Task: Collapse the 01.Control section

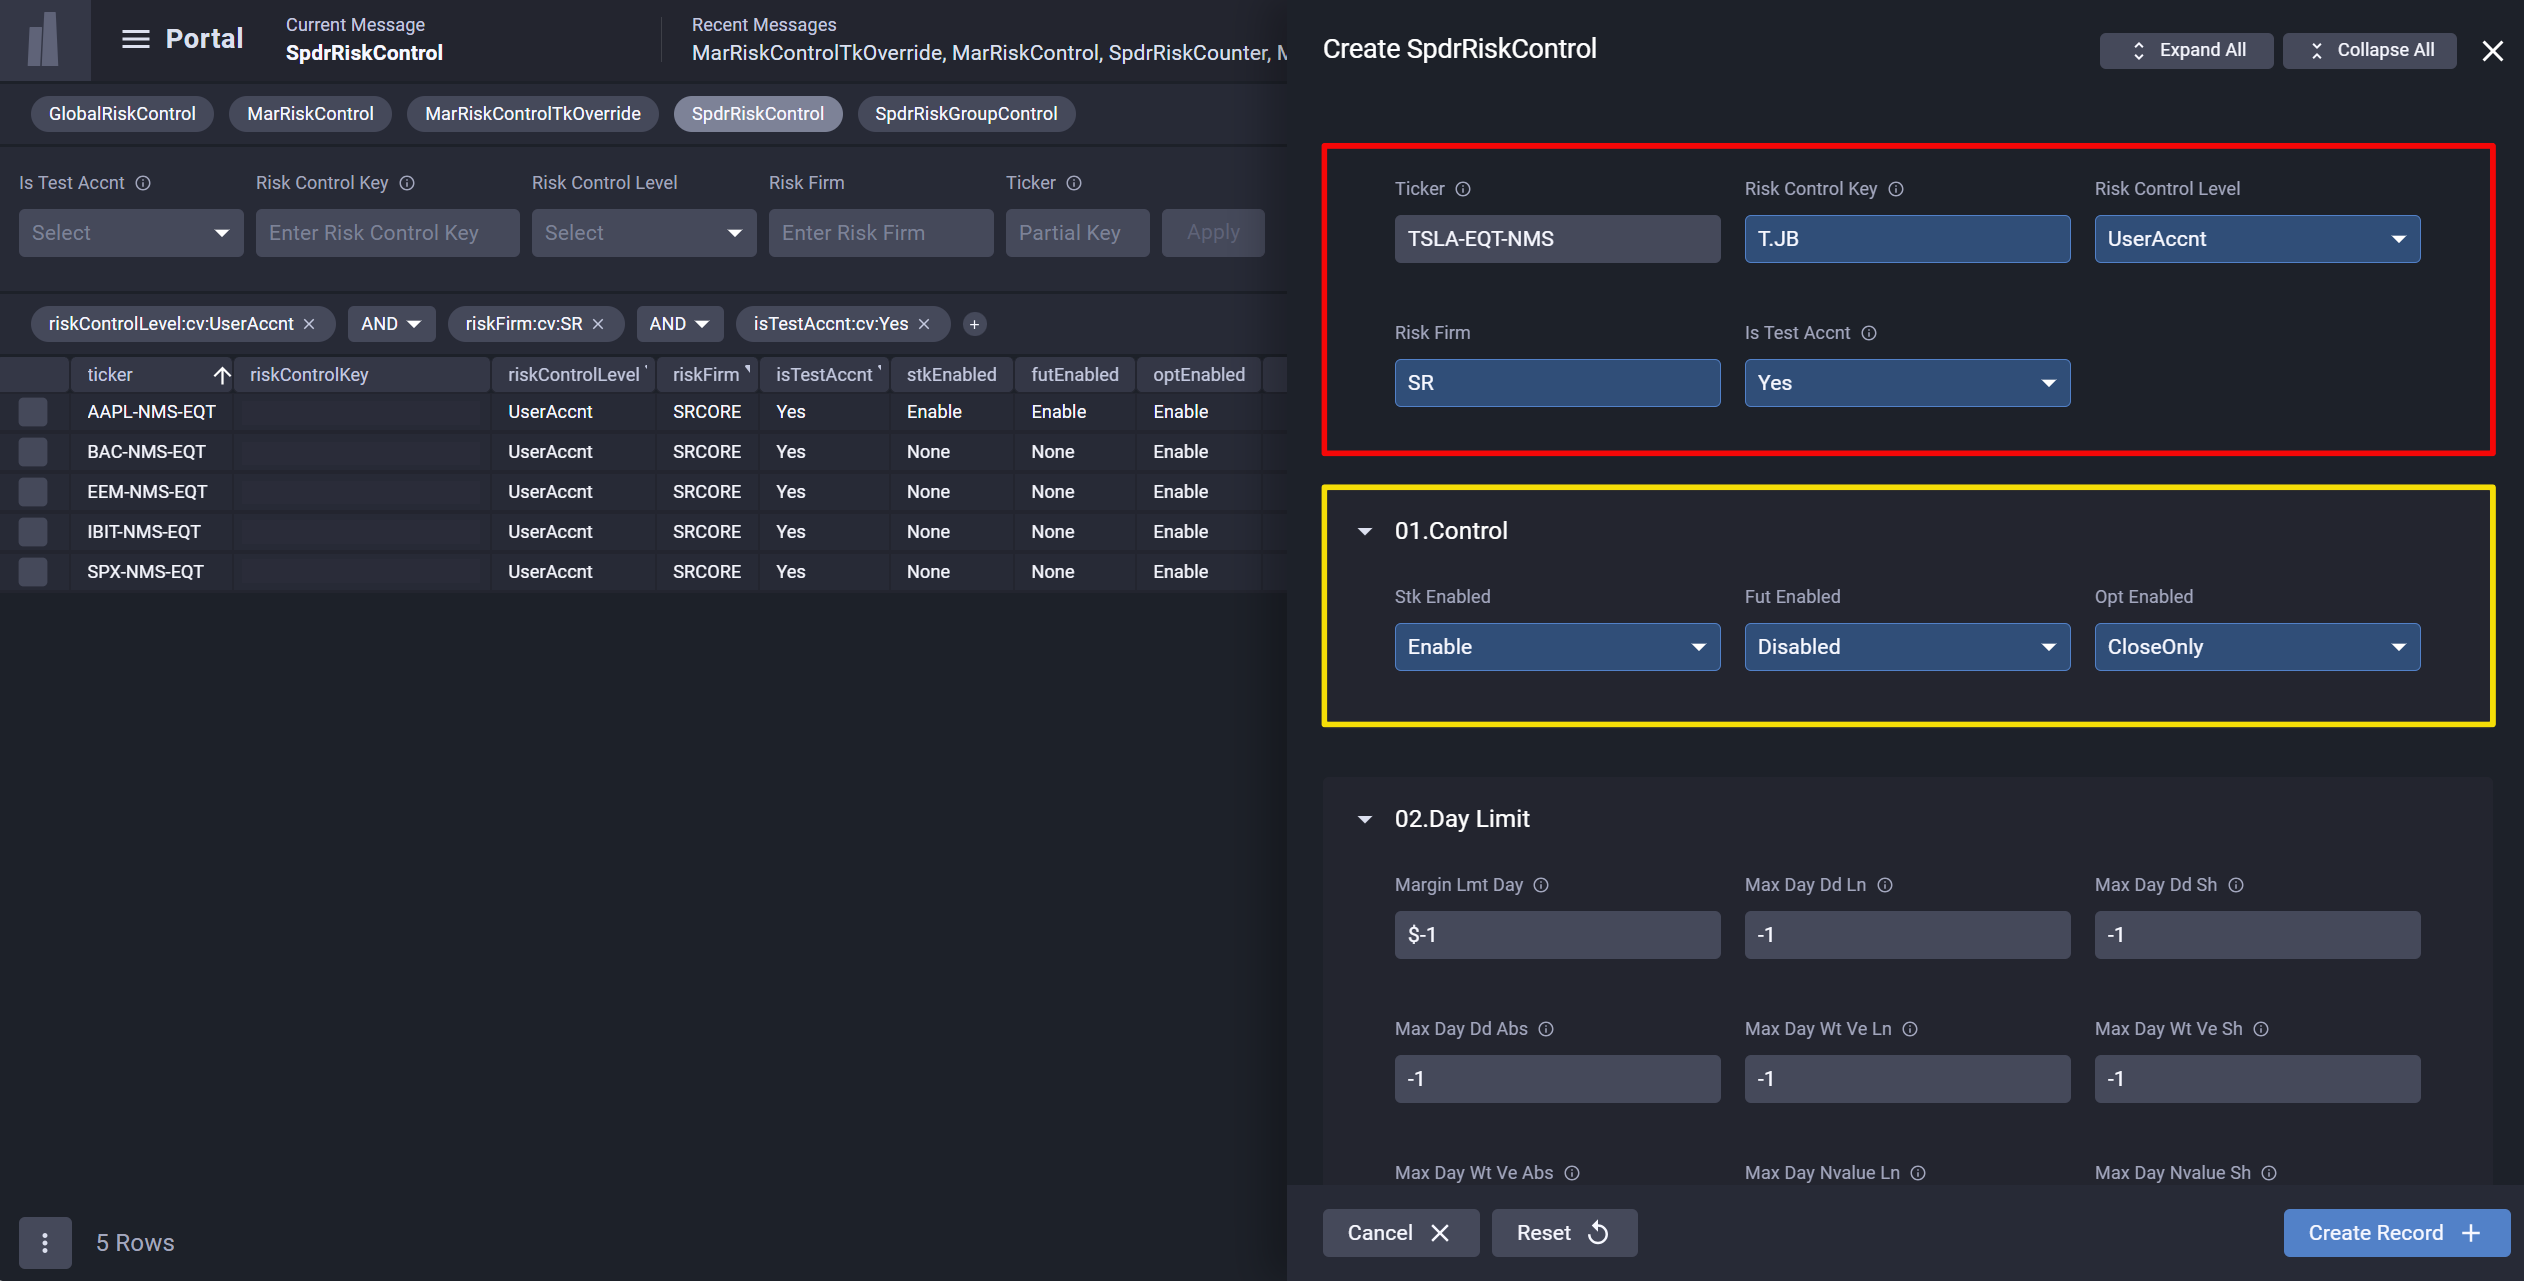Action: point(1364,531)
